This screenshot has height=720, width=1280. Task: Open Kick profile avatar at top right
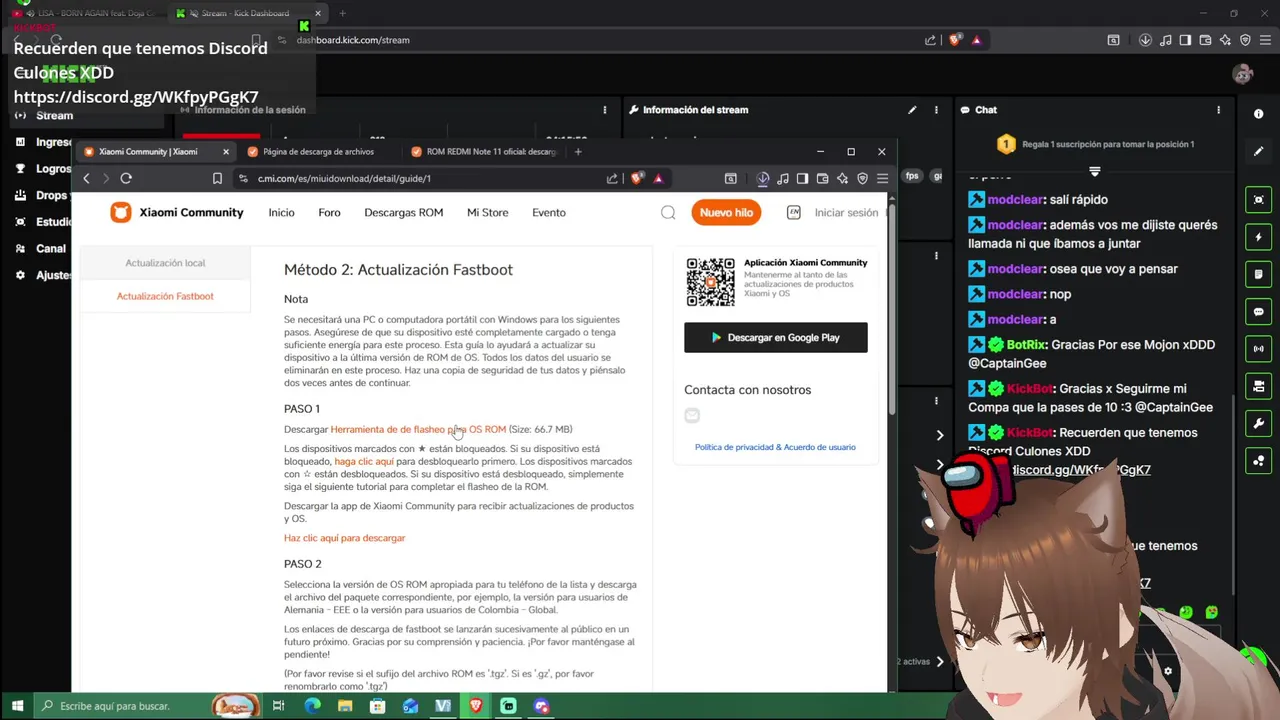tap(1243, 74)
